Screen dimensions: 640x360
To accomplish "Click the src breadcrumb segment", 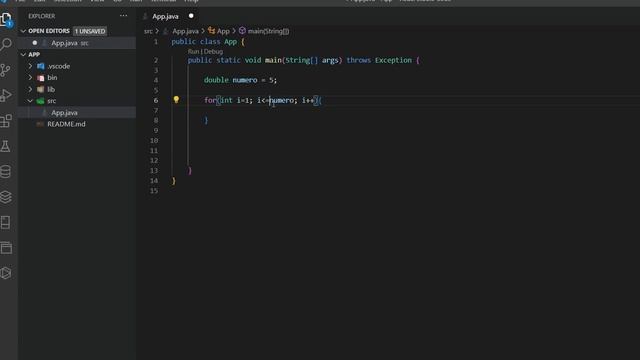I will pyautogui.click(x=148, y=31).
